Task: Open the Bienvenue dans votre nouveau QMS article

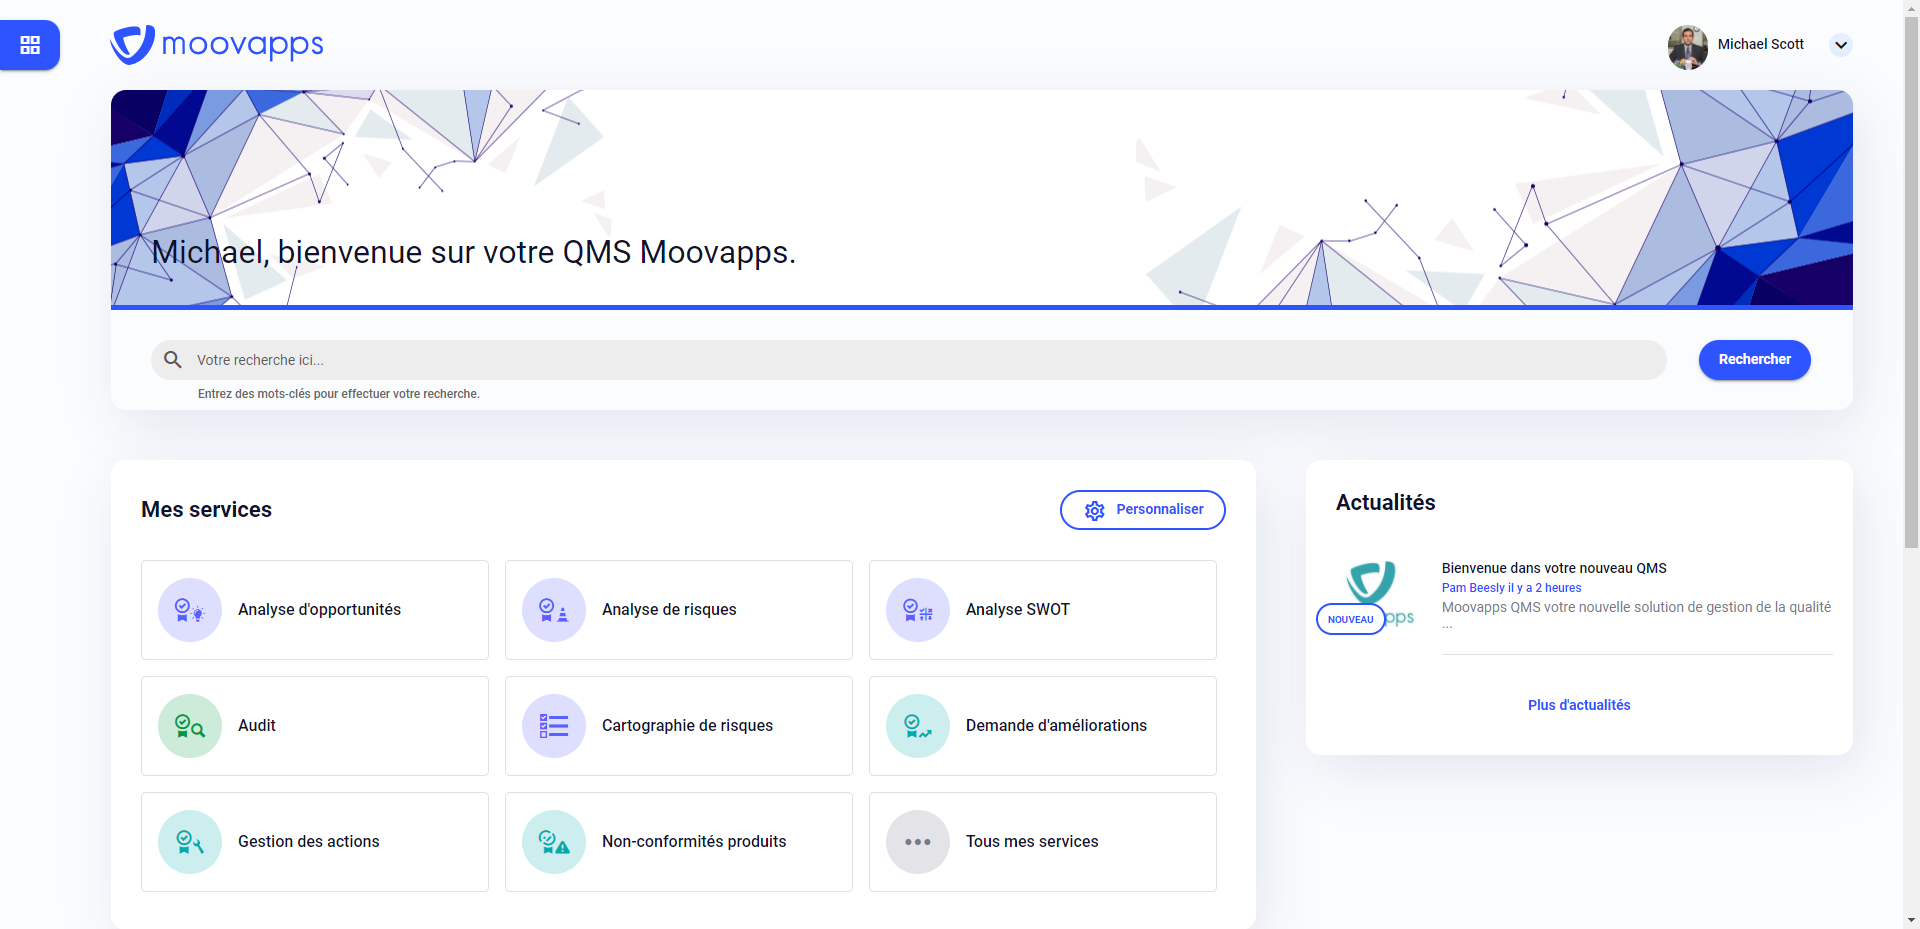Action: click(x=1553, y=568)
